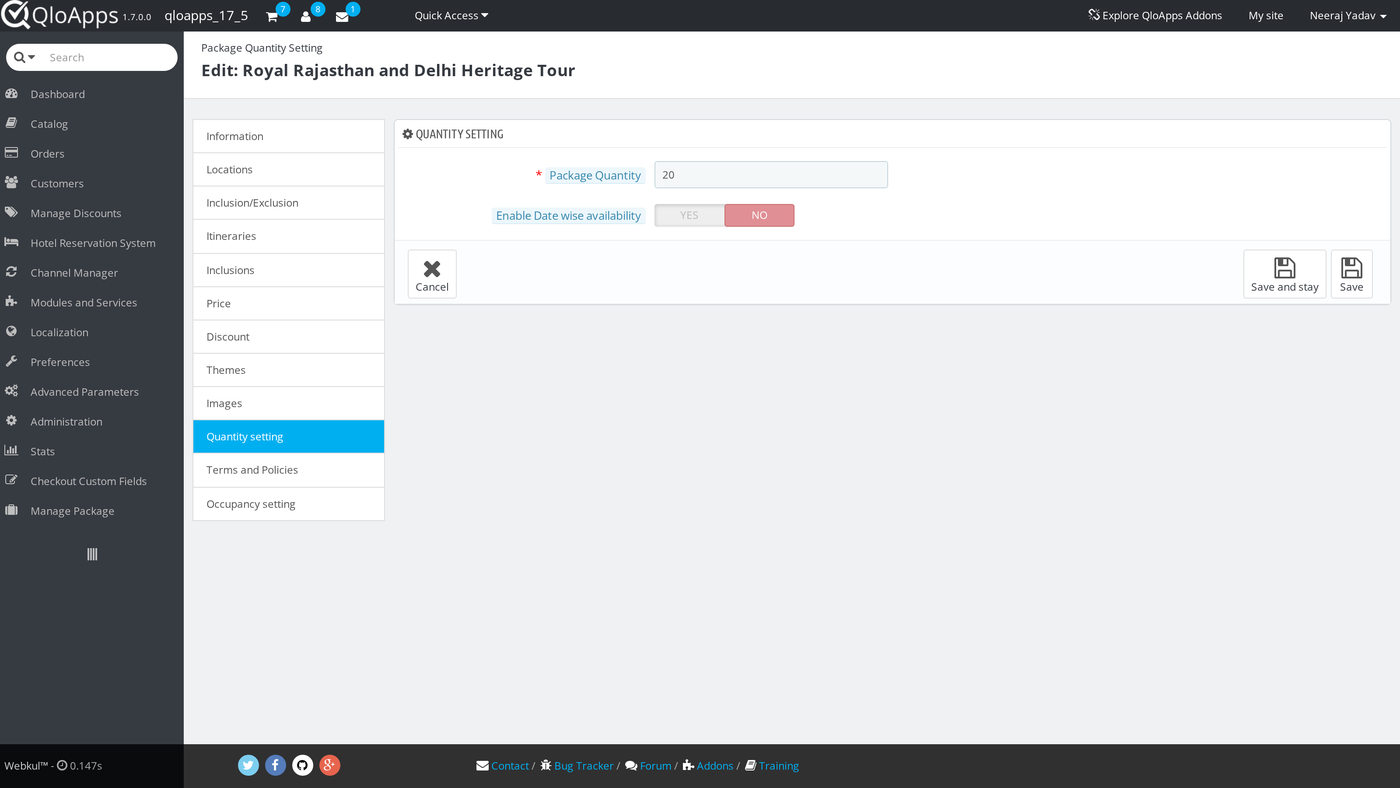The width and height of the screenshot is (1400, 788).
Task: Open the Neeraj Yadav user menu
Action: point(1348,15)
